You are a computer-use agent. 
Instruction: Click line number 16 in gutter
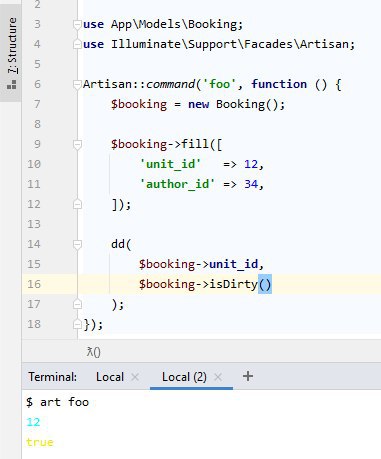(x=34, y=284)
